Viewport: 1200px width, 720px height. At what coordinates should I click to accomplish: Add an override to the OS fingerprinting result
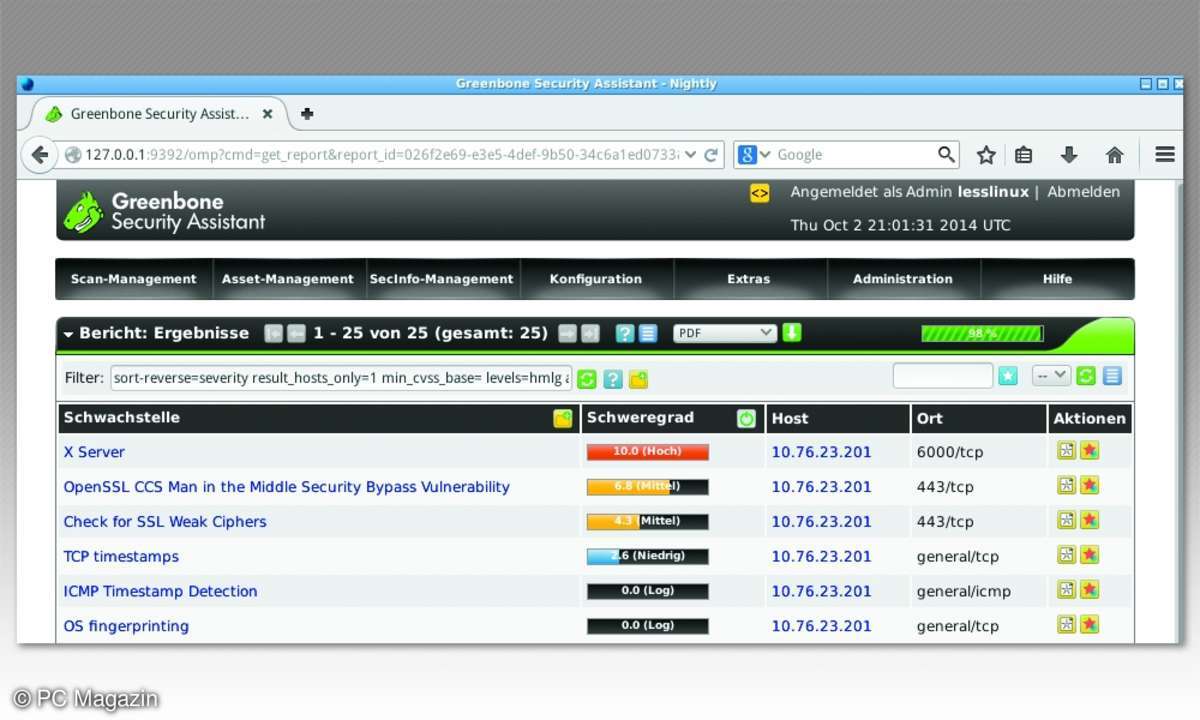1090,624
